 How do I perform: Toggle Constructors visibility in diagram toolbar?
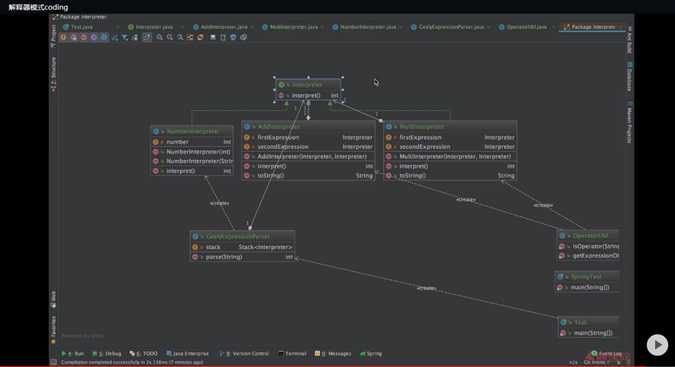point(74,37)
